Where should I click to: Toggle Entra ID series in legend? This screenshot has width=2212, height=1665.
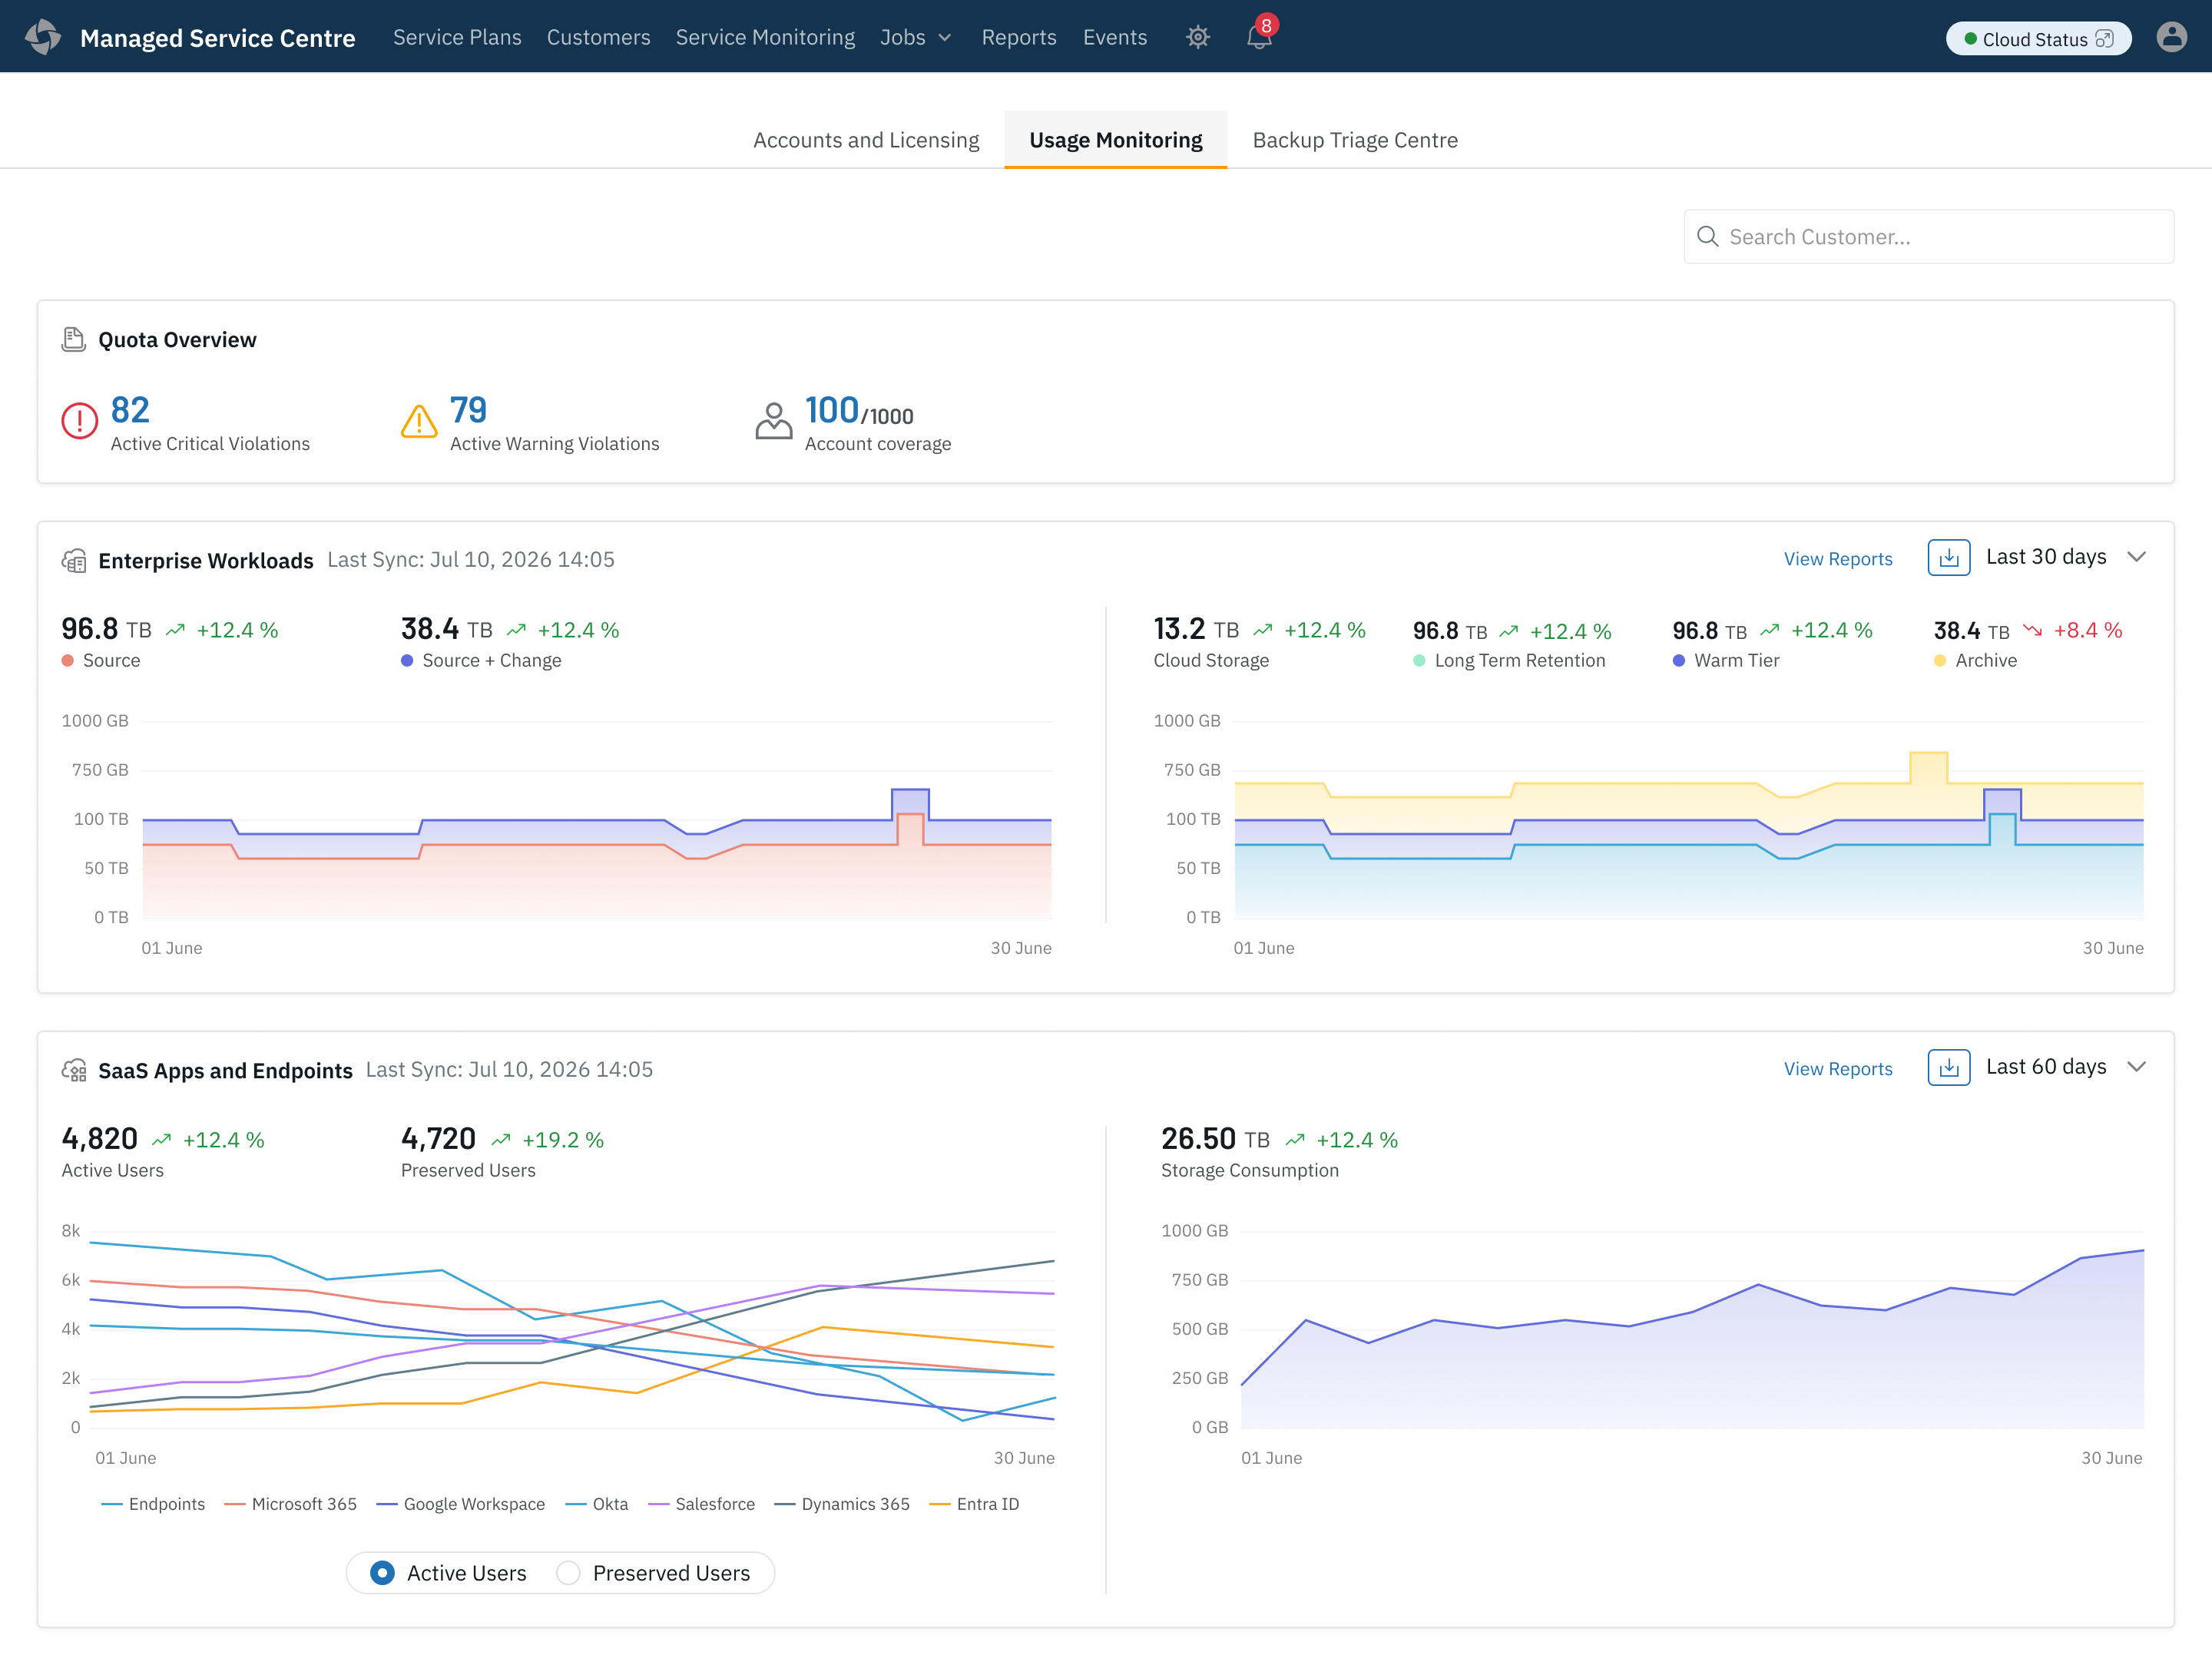click(x=975, y=1505)
